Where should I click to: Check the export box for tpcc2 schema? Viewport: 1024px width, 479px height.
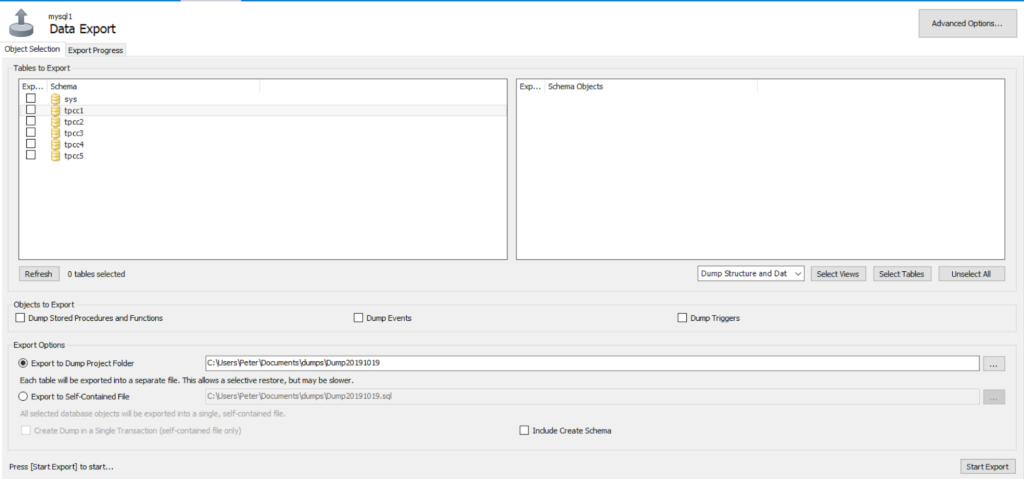[31, 121]
